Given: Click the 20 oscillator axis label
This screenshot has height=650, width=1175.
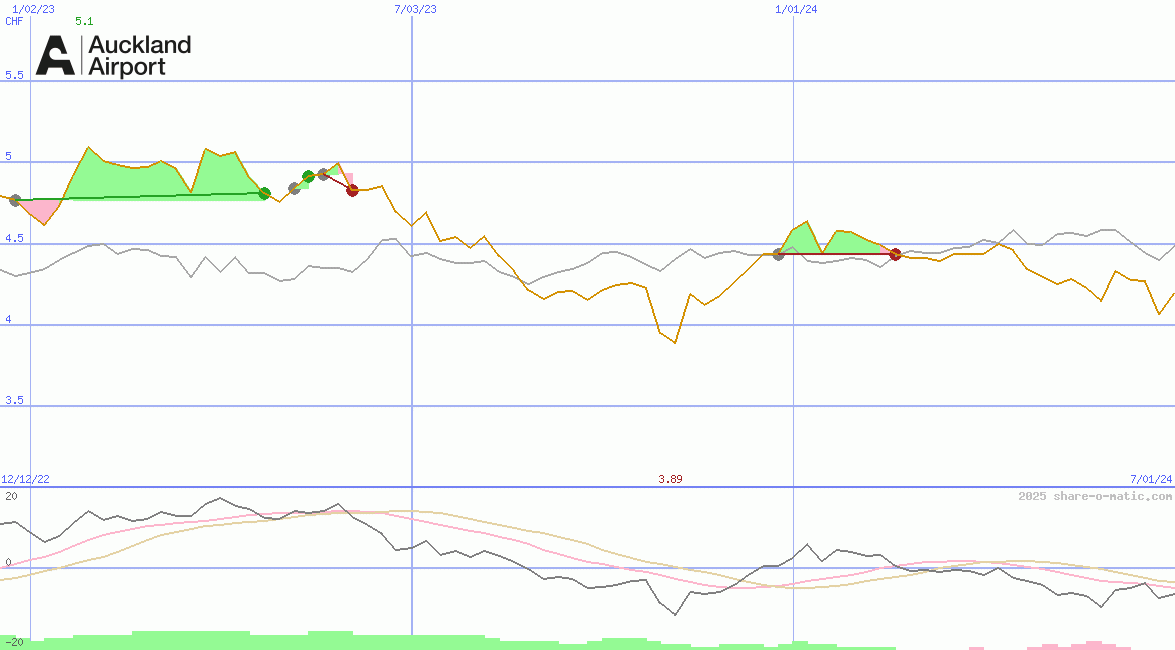Looking at the screenshot, I should tap(11, 496).
